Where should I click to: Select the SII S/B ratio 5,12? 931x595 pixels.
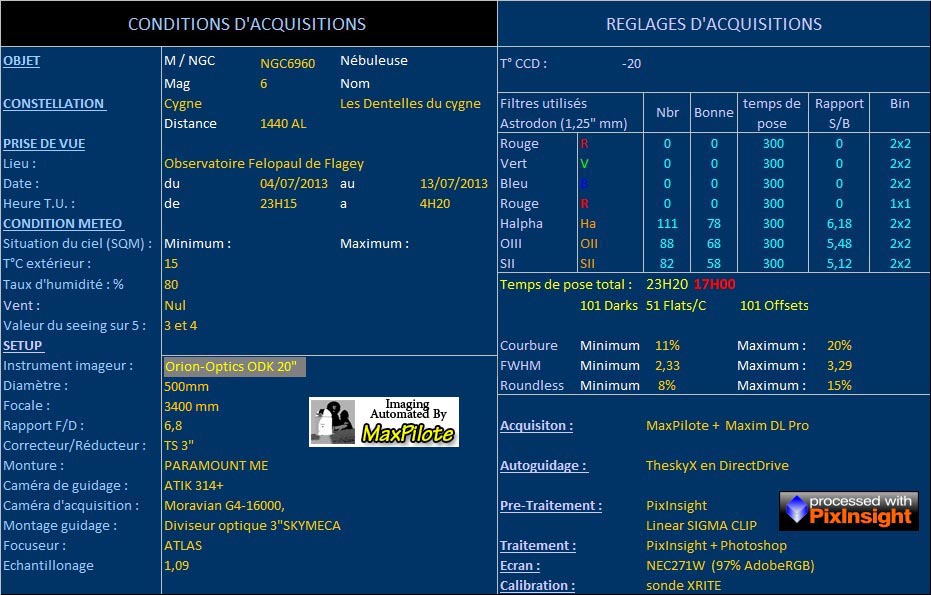point(839,264)
